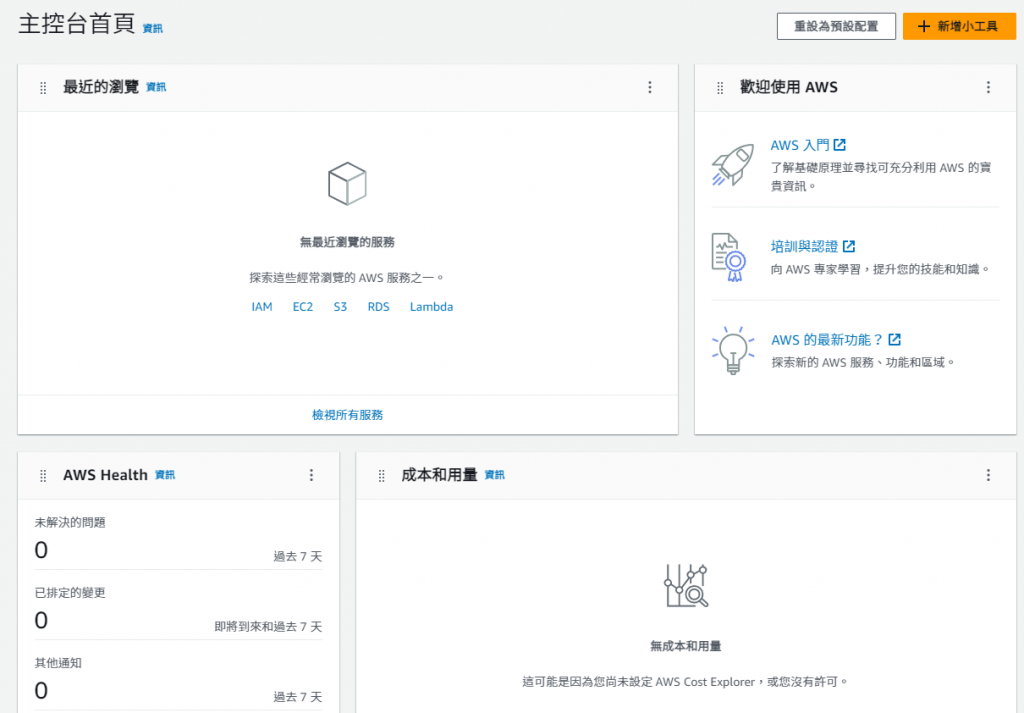Open the IAM service link
1024x713 pixels.
[x=262, y=307]
